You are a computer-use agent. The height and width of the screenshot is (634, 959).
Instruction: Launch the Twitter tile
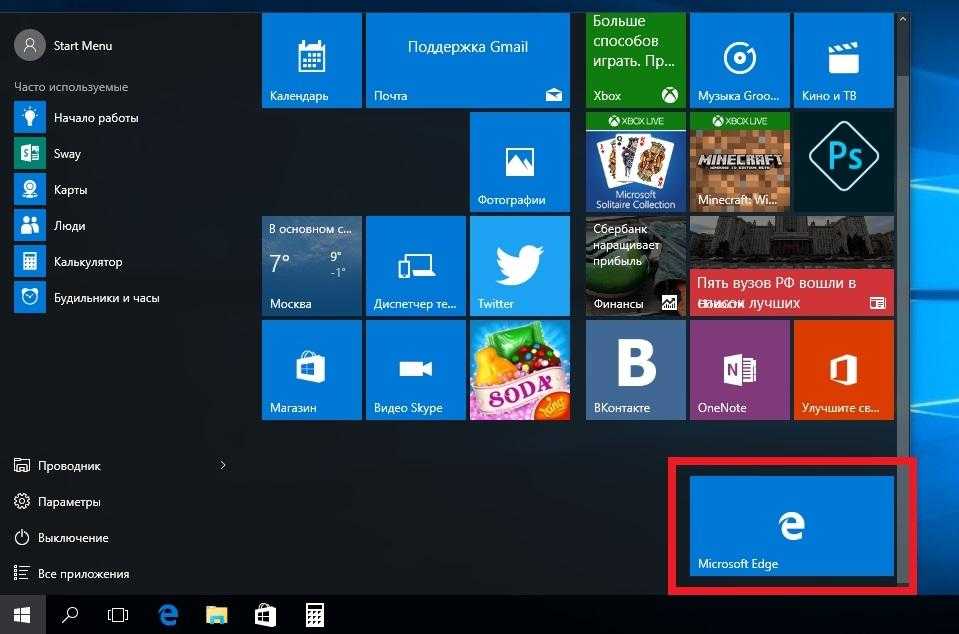519,266
